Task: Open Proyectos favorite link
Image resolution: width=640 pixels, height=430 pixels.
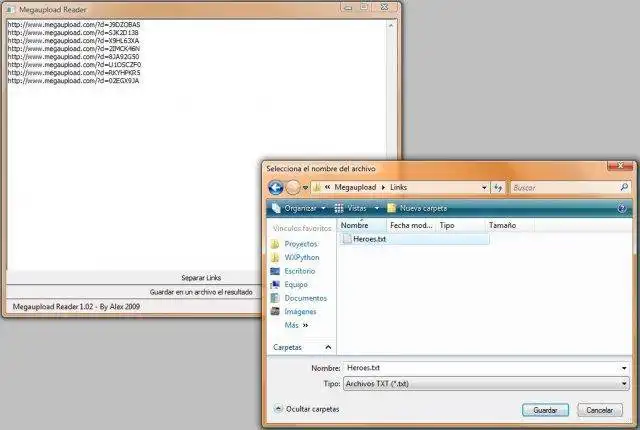Action: tap(301, 244)
